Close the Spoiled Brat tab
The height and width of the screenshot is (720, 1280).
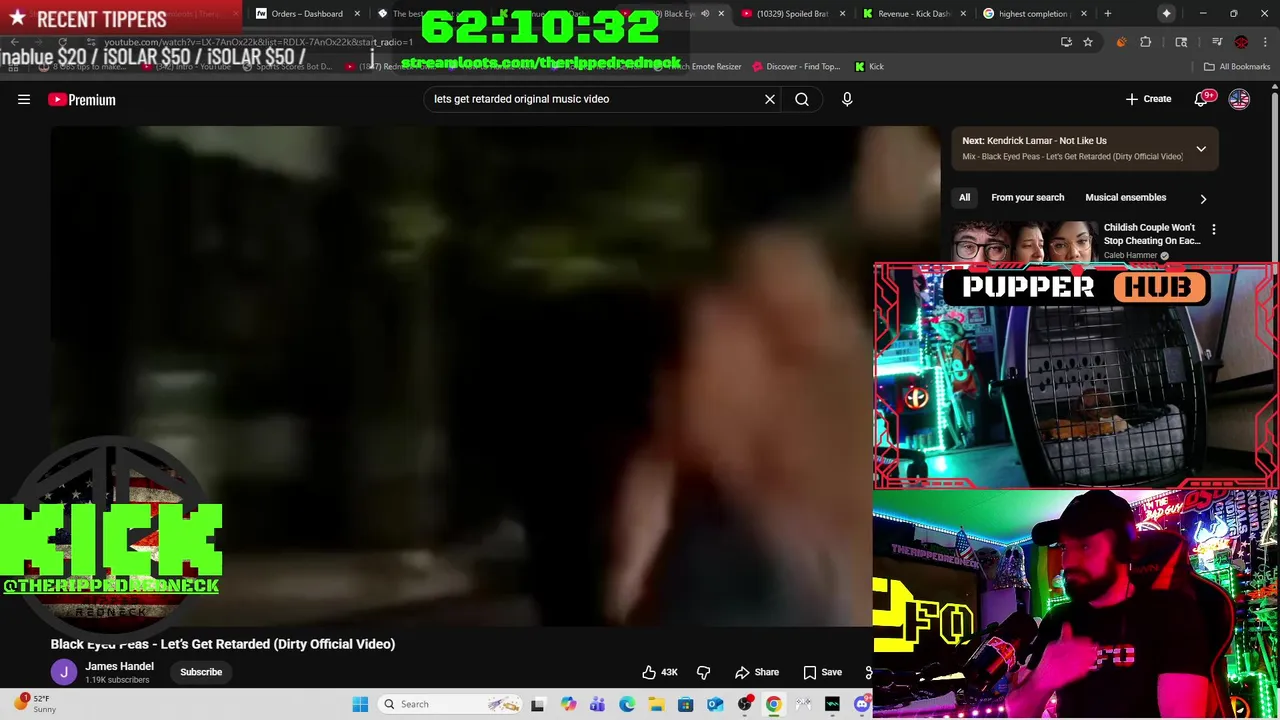pos(842,13)
